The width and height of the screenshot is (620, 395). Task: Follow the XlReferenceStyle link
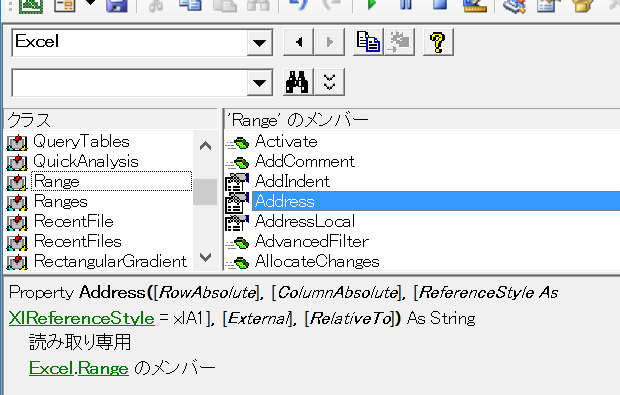click(81, 318)
